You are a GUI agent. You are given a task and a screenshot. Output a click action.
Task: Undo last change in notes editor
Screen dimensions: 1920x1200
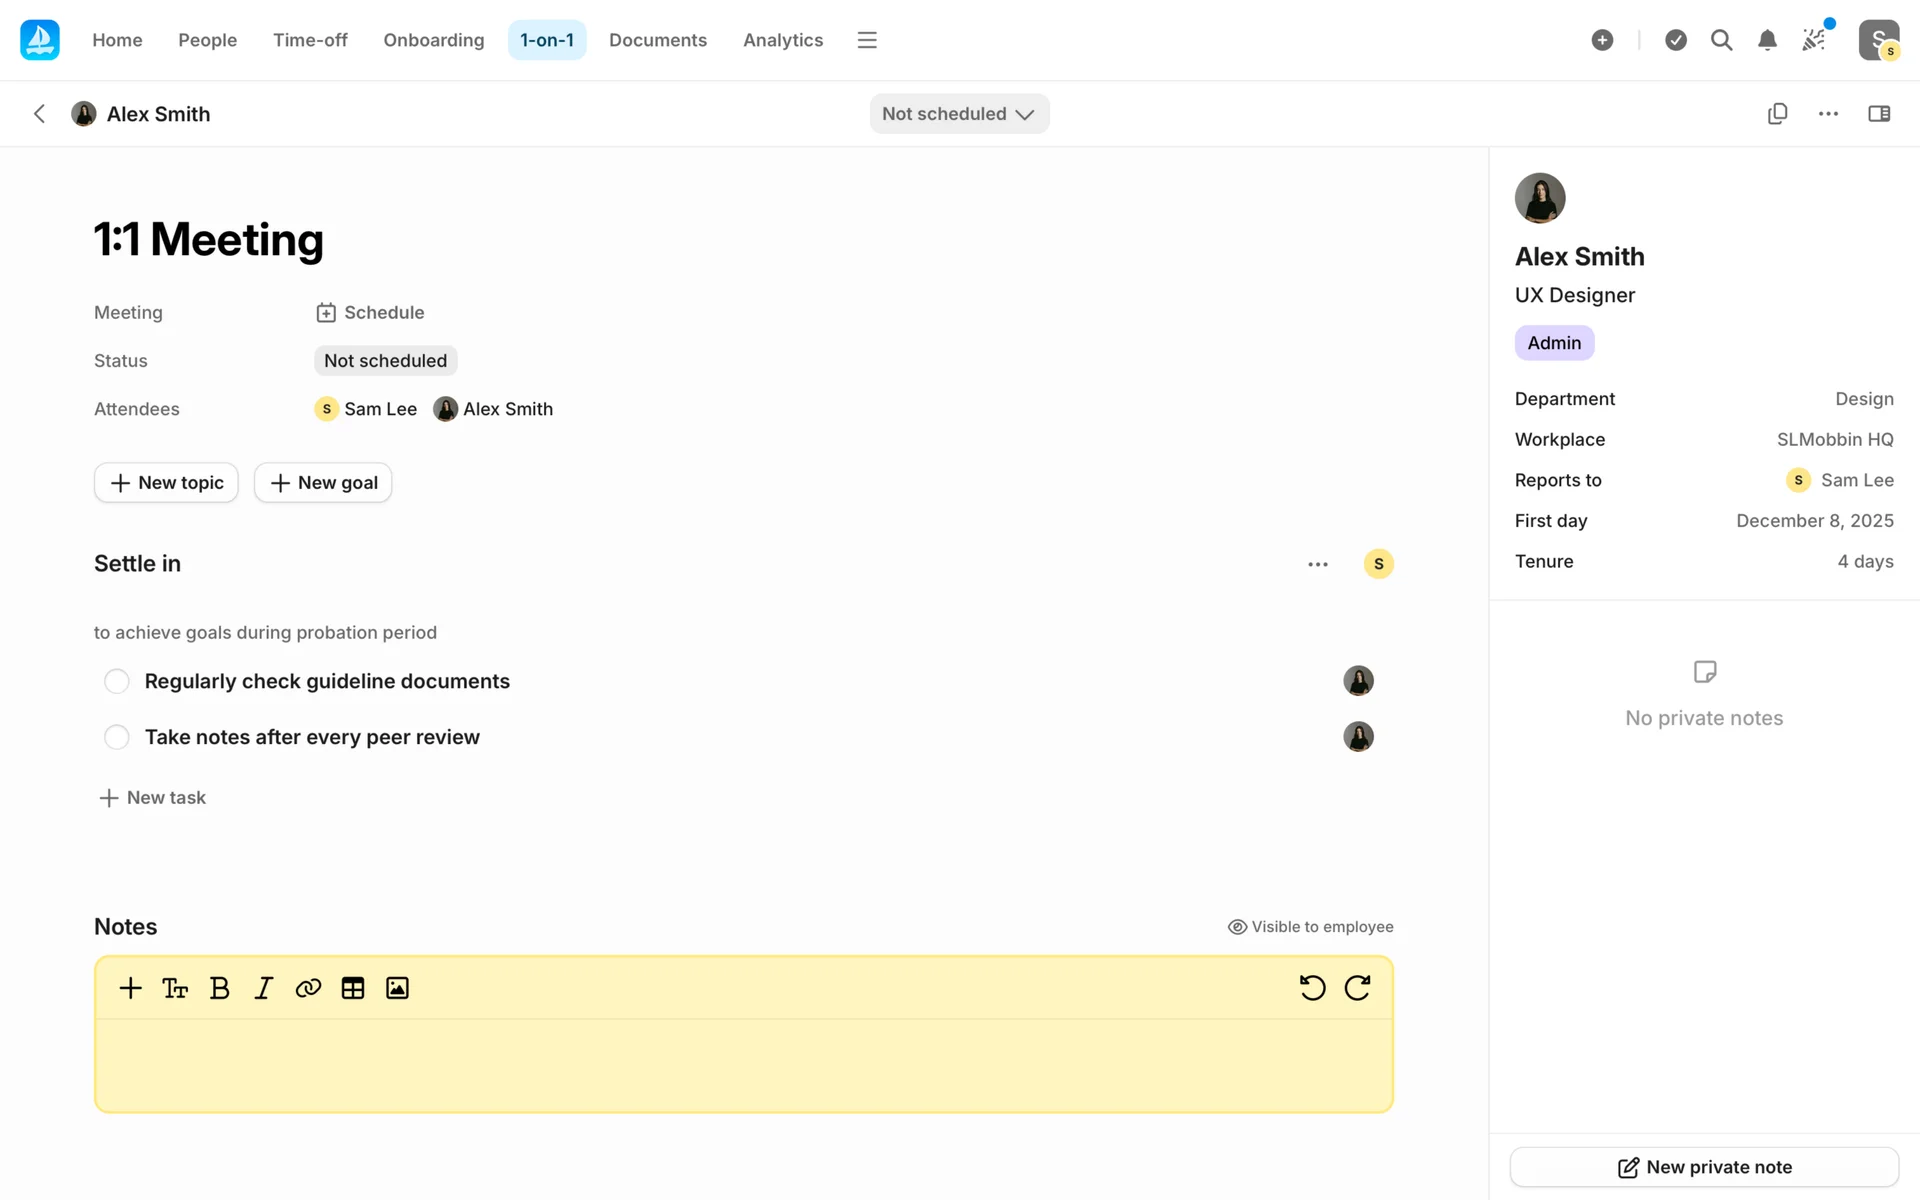coord(1312,988)
